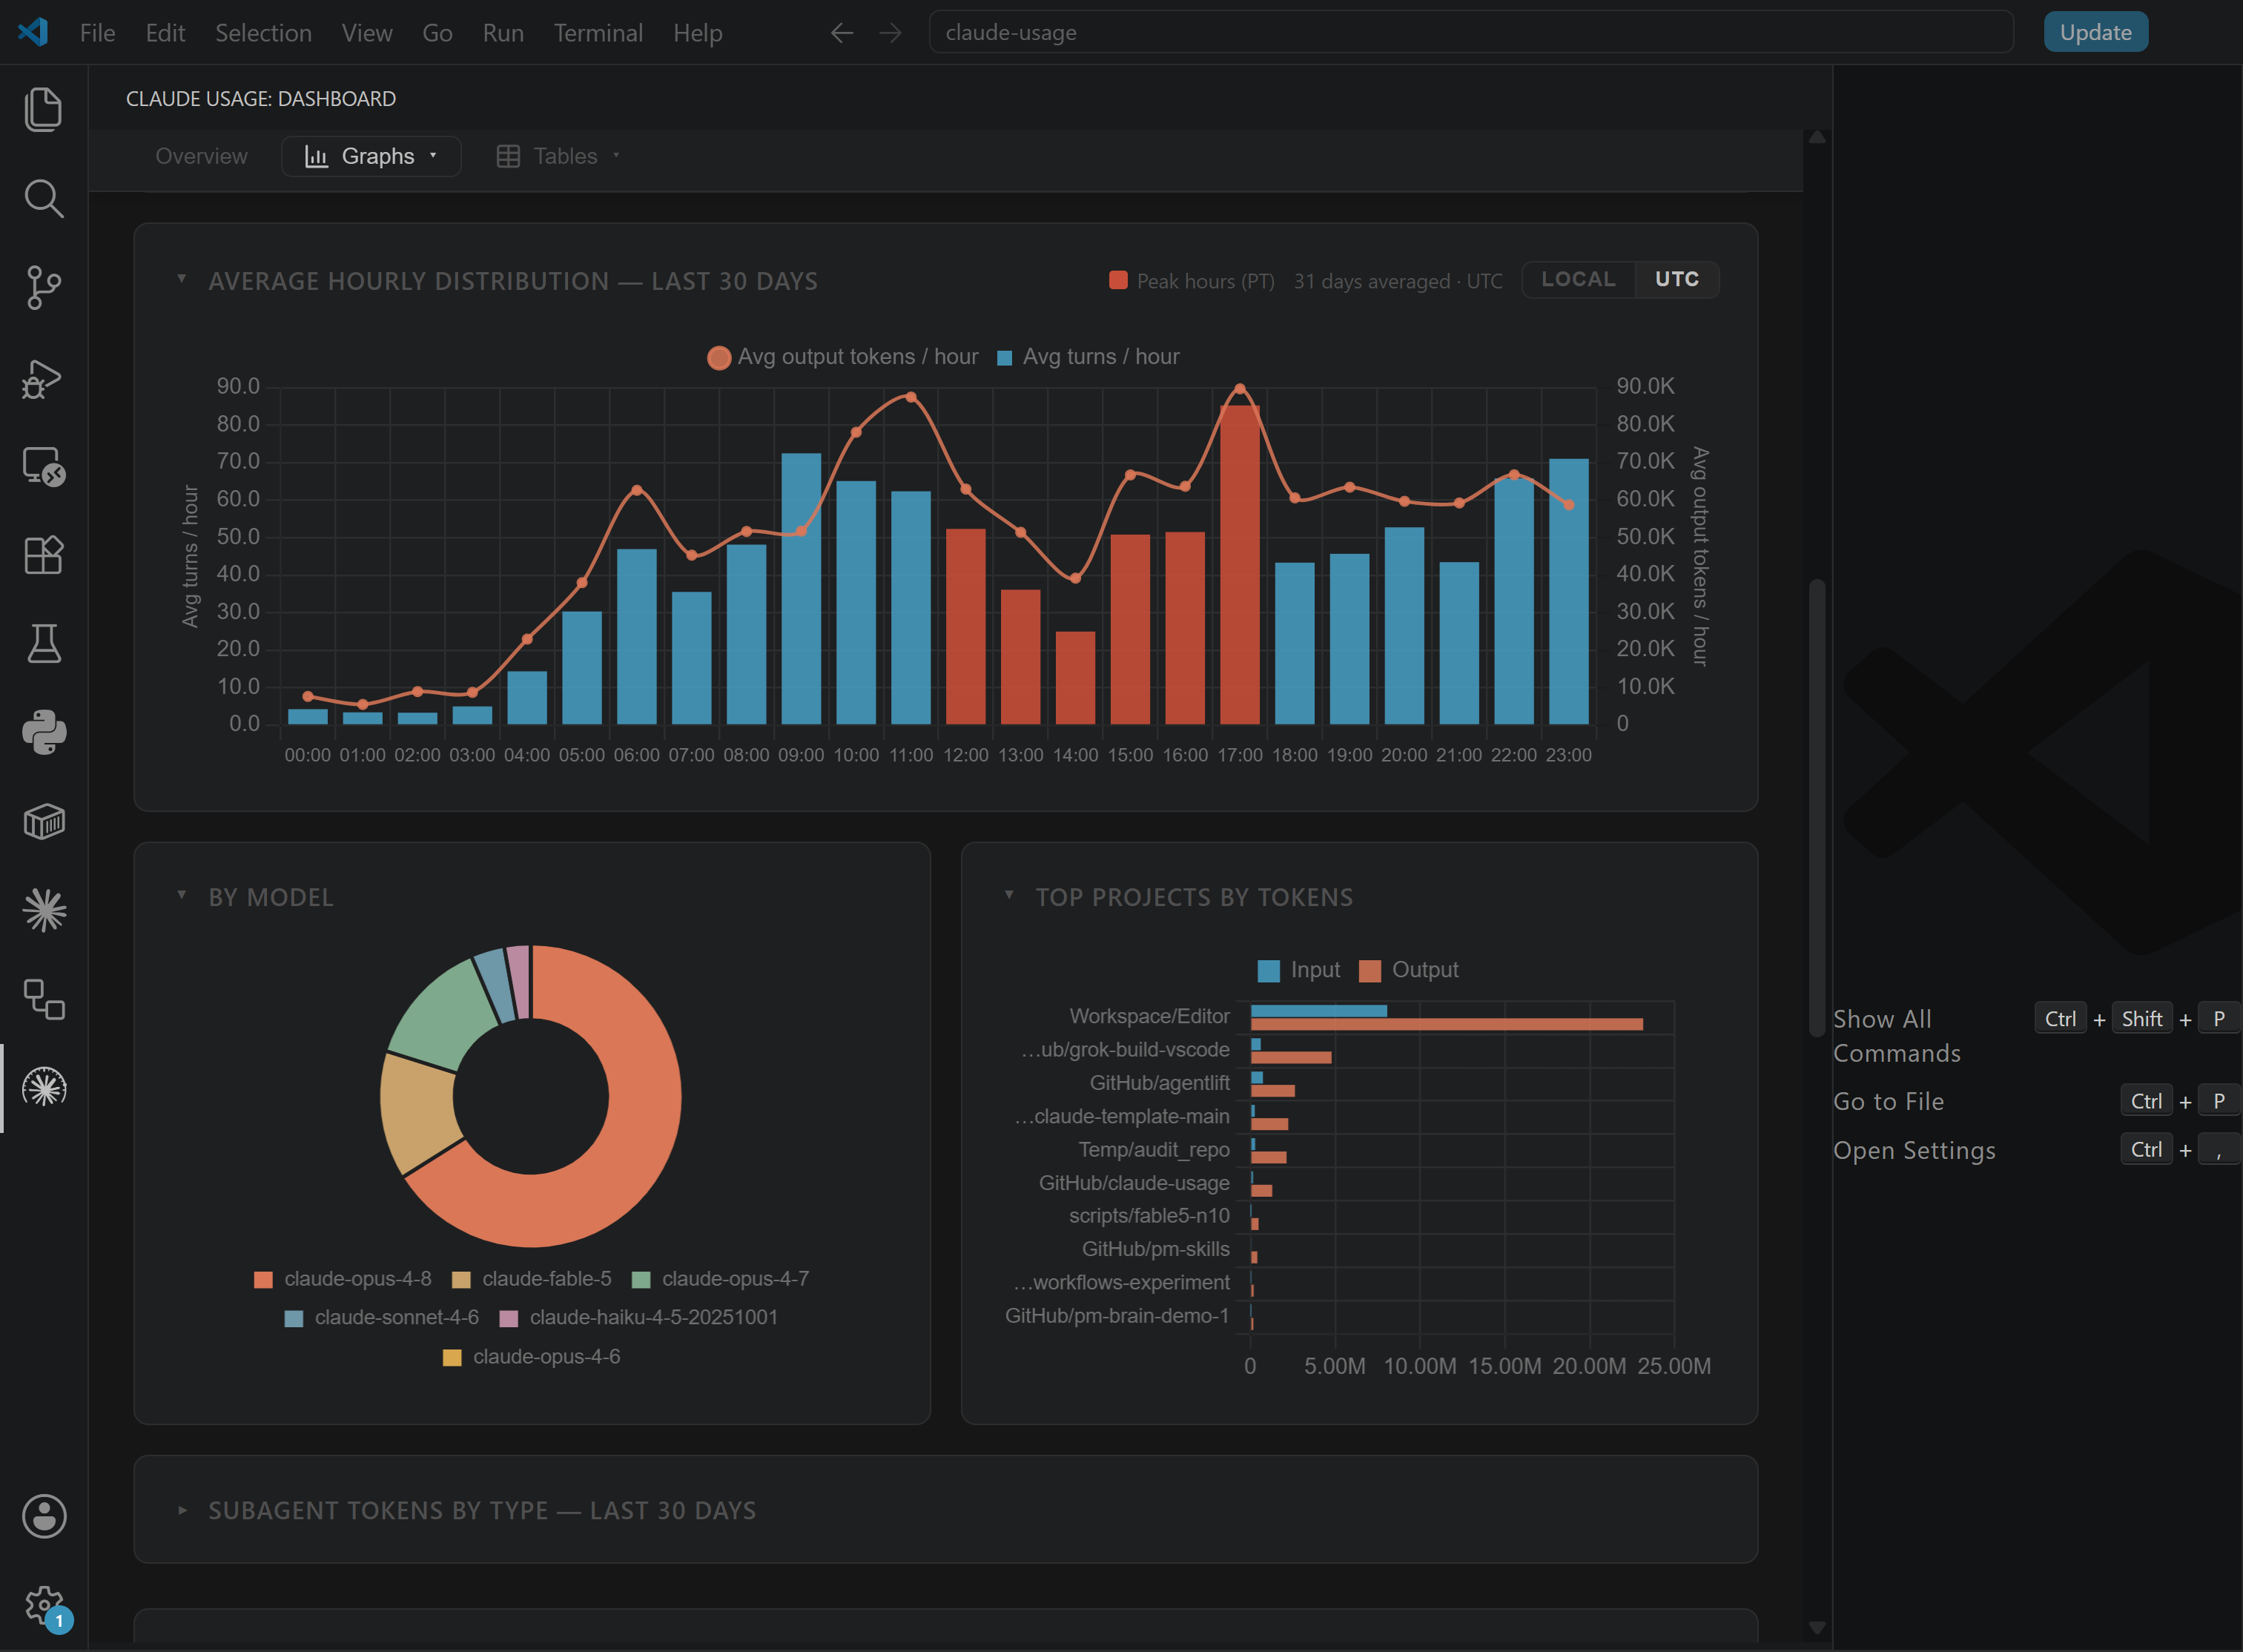Screen dimensions: 2243x1652
Task: Open the Edit menu
Action: [x=165, y=33]
